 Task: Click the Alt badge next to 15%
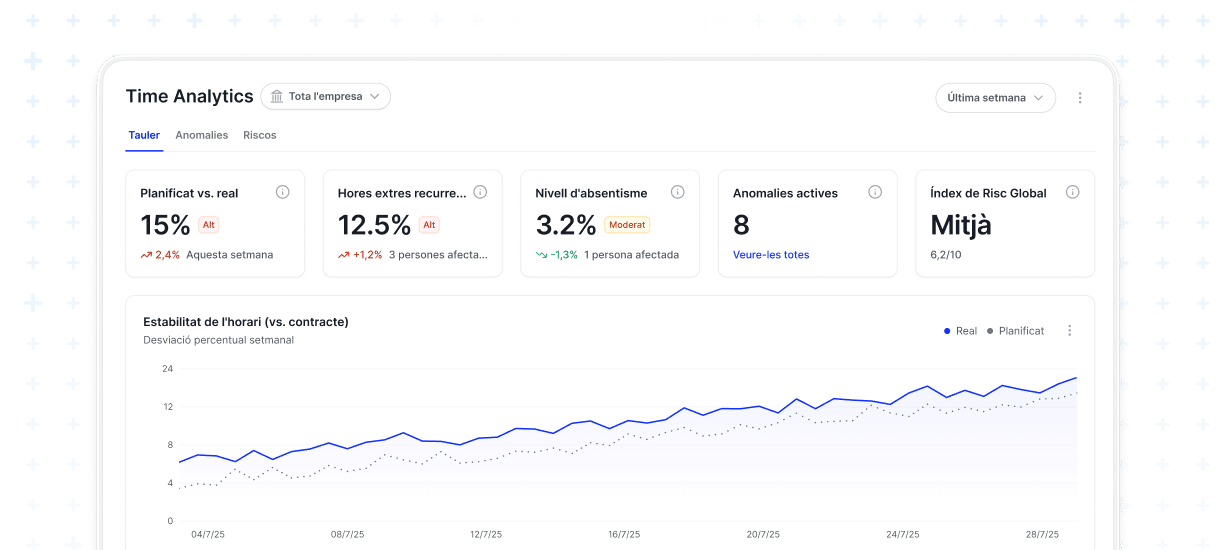point(209,225)
